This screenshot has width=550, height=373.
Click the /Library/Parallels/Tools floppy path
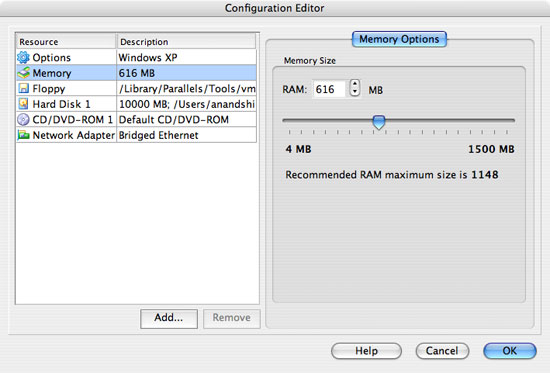pos(187,88)
